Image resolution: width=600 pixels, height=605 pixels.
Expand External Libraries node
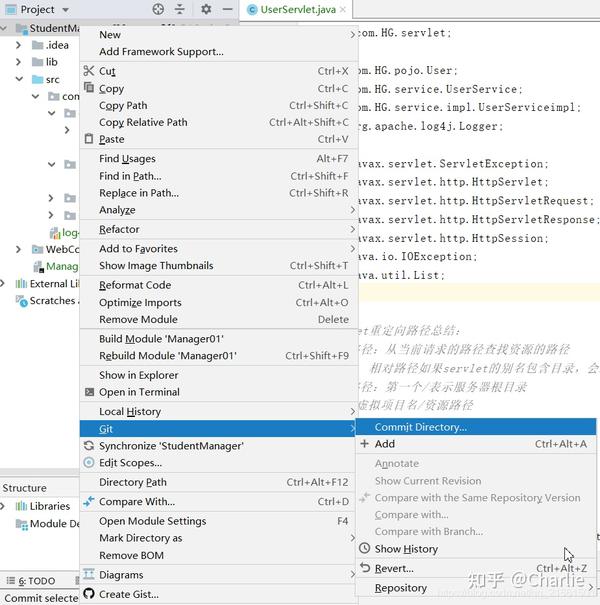(2, 284)
